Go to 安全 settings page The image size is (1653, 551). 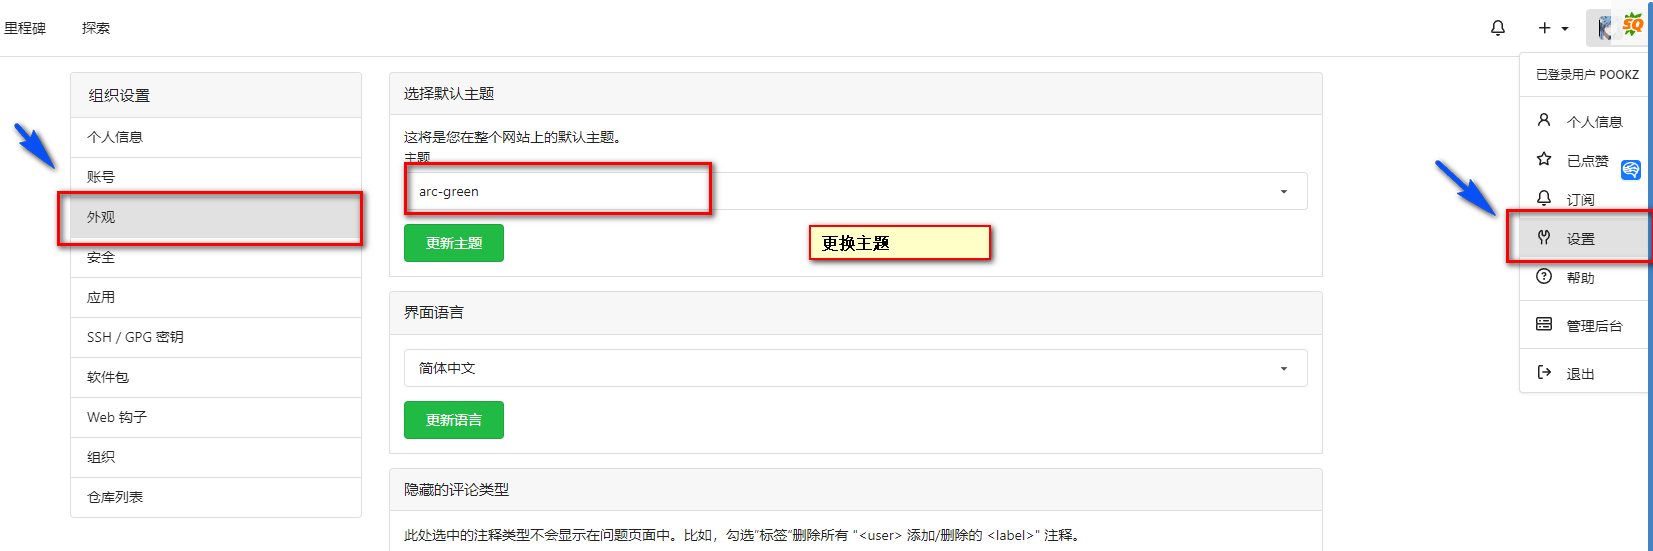tap(101, 257)
